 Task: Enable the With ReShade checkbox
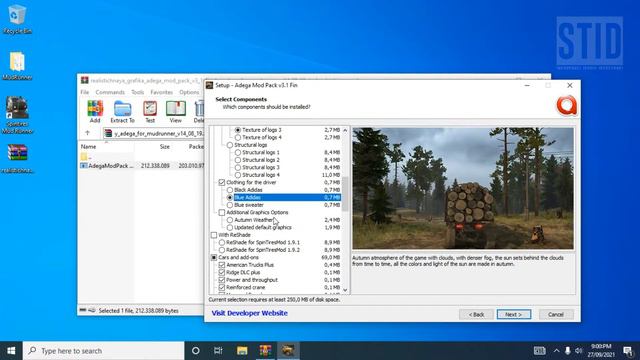pos(214,235)
